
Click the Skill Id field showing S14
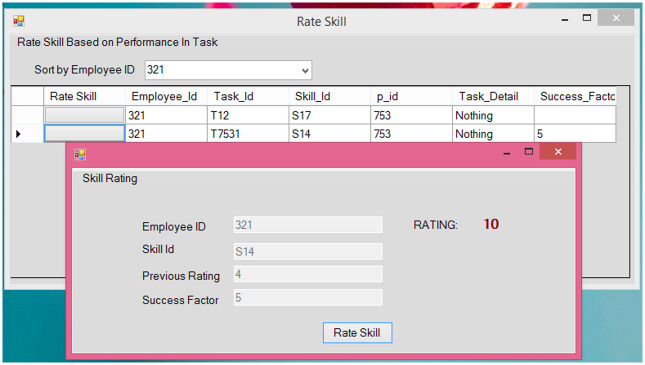pyautogui.click(x=308, y=251)
